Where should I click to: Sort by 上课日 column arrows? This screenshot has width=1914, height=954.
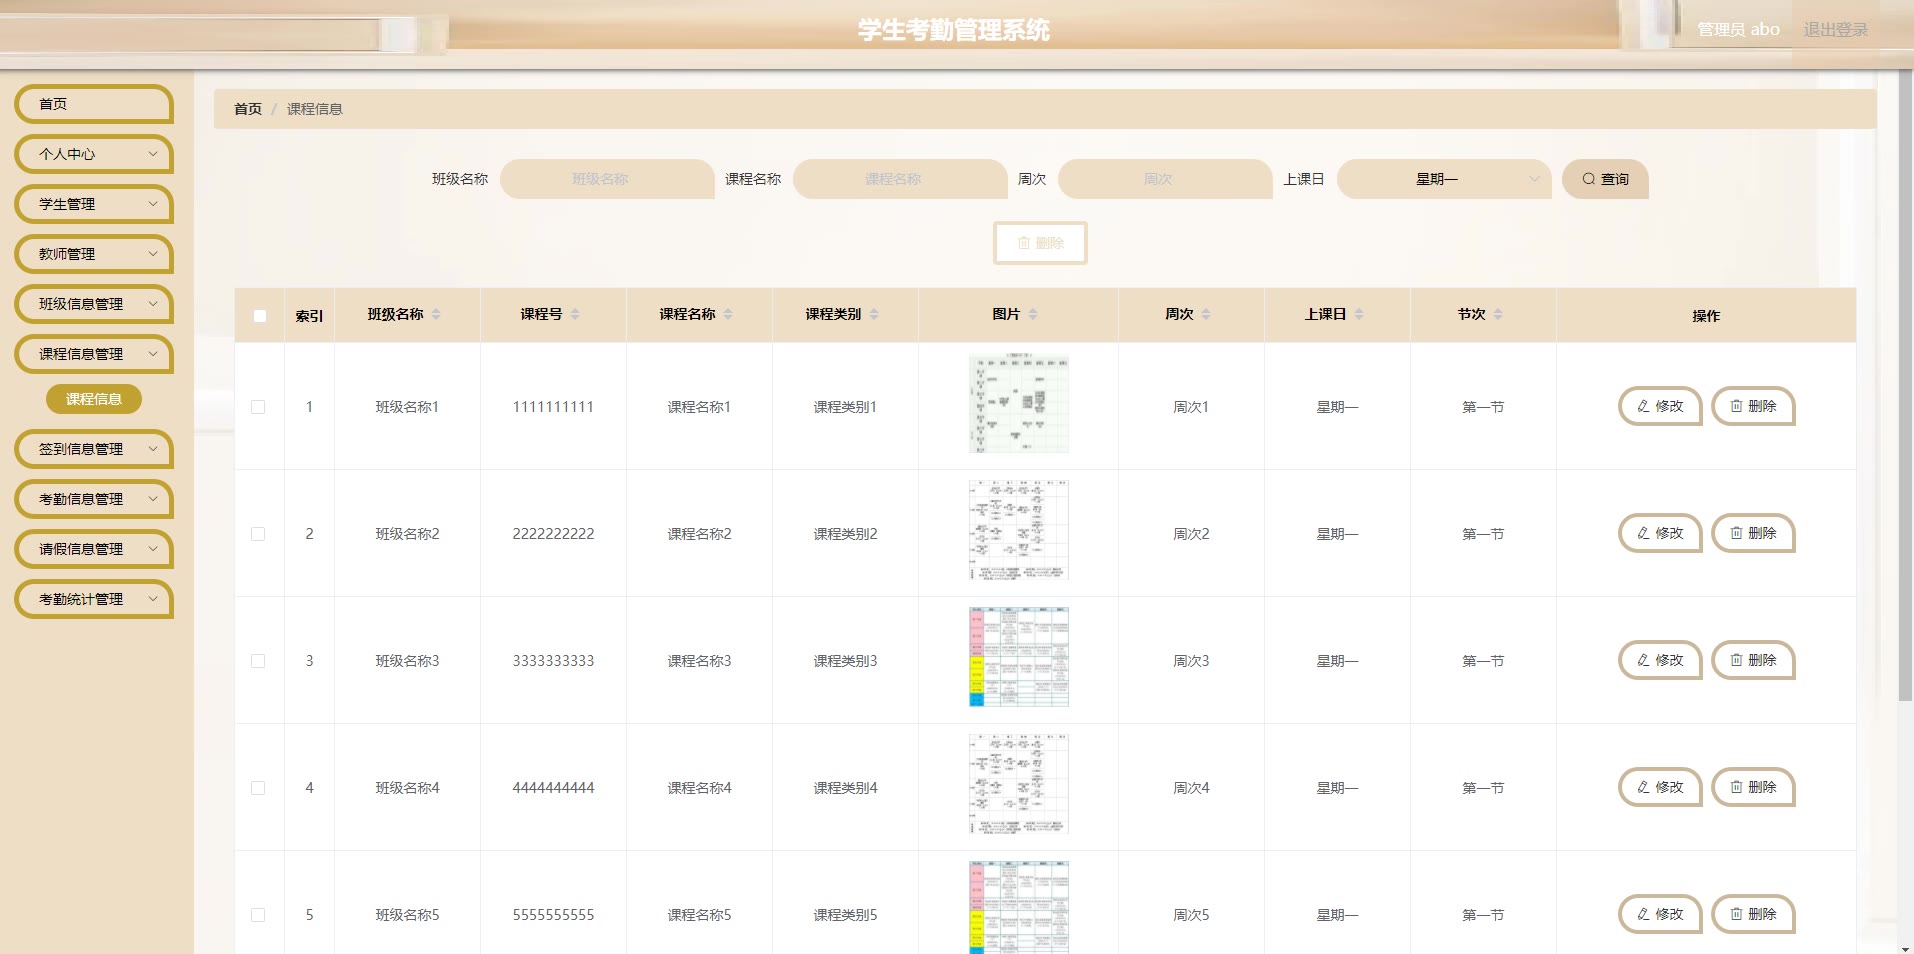(x=1359, y=314)
